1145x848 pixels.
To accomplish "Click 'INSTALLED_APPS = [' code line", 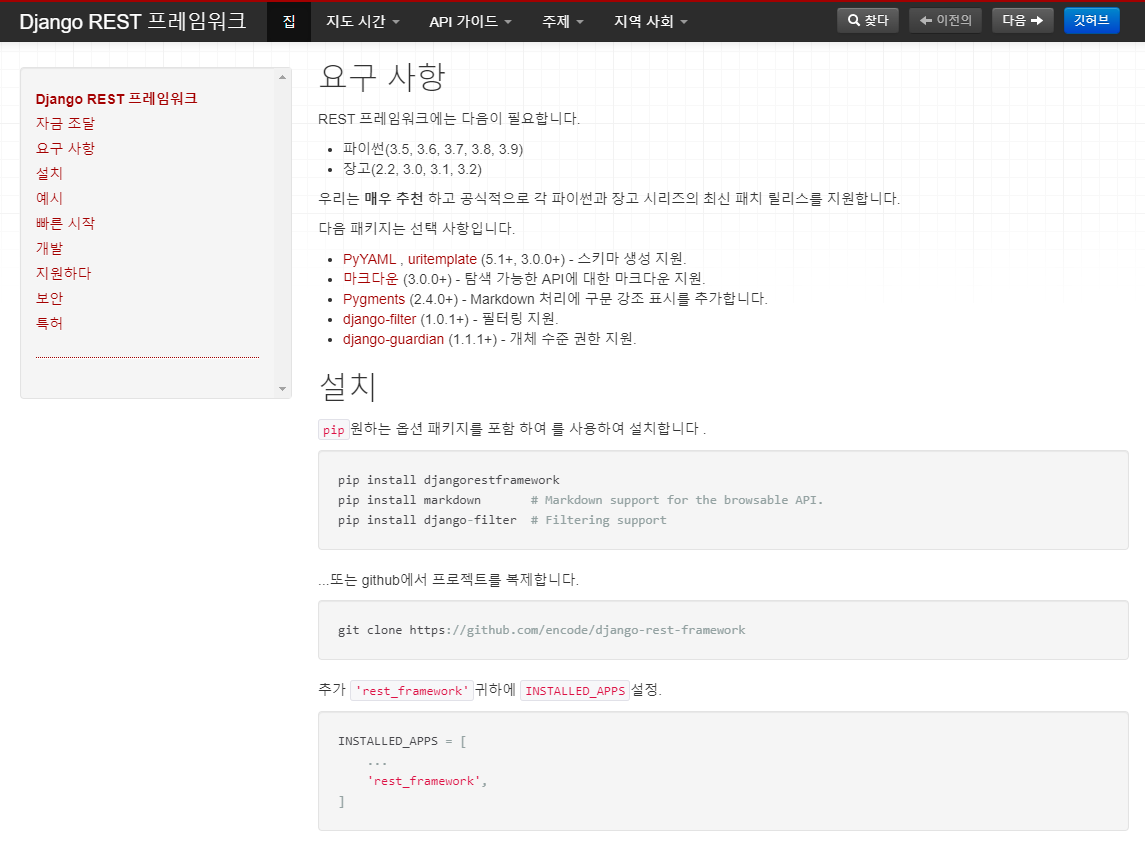I will [402, 741].
